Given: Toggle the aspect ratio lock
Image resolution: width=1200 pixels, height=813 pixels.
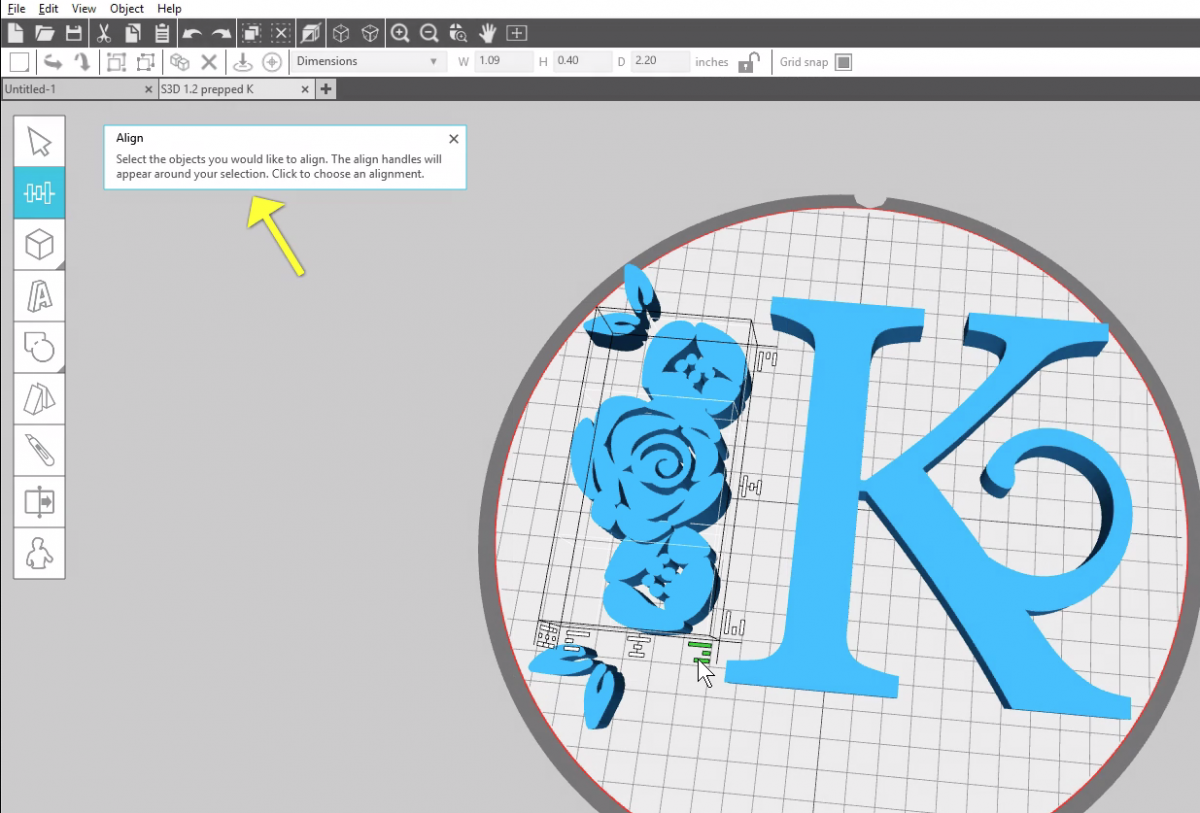Looking at the screenshot, I should click(x=748, y=62).
